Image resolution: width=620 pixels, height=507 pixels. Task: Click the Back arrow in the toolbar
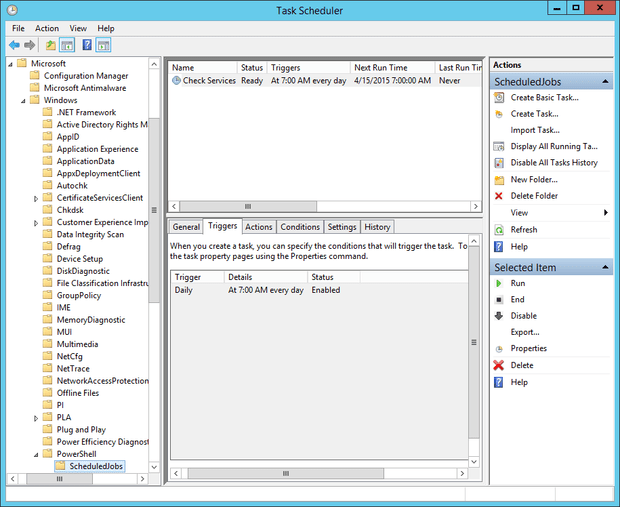coord(14,45)
